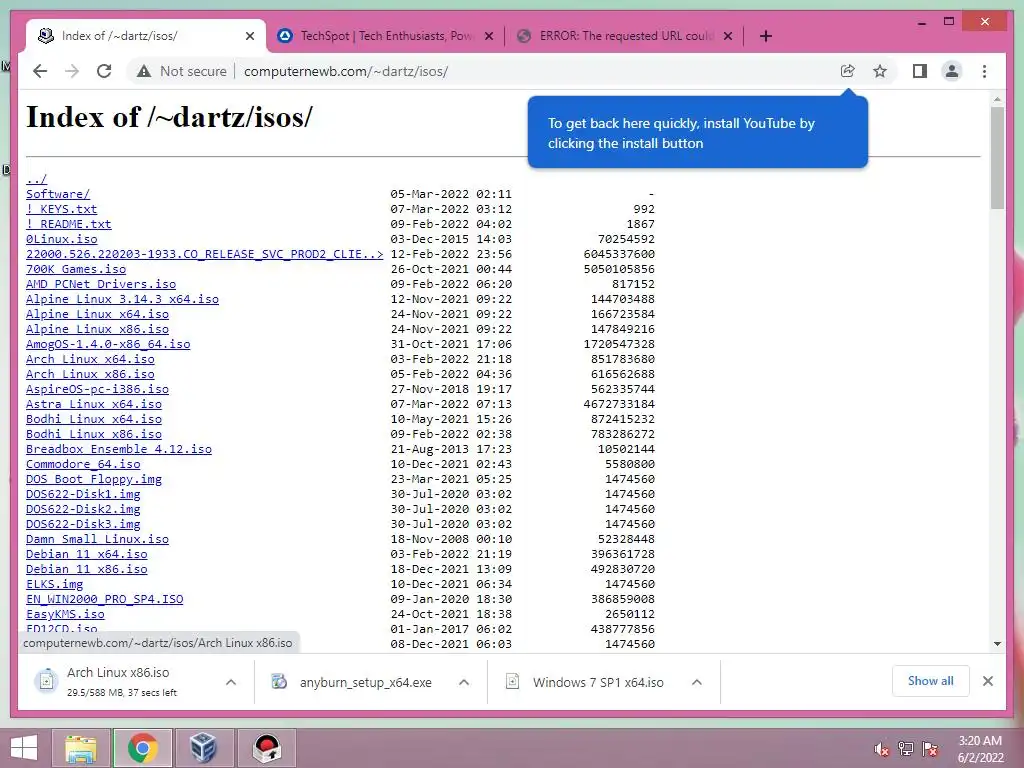This screenshot has width=1024, height=768.
Task: Download DOS Boot Floppy.img
Action: click(93, 479)
